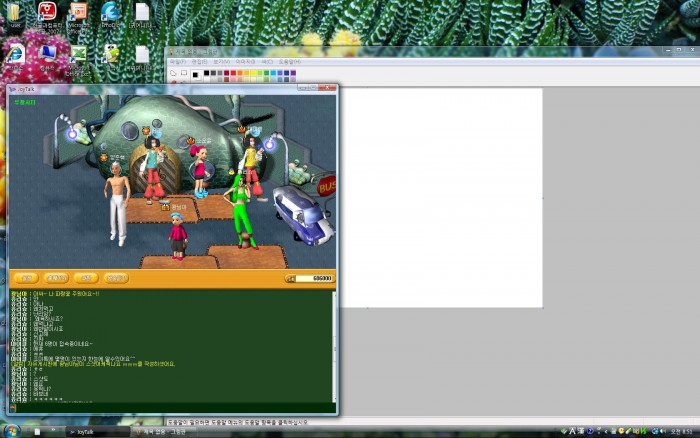The height and width of the screenshot is (438, 700).
Task: Open the View menu in Paint
Action: click(221, 61)
